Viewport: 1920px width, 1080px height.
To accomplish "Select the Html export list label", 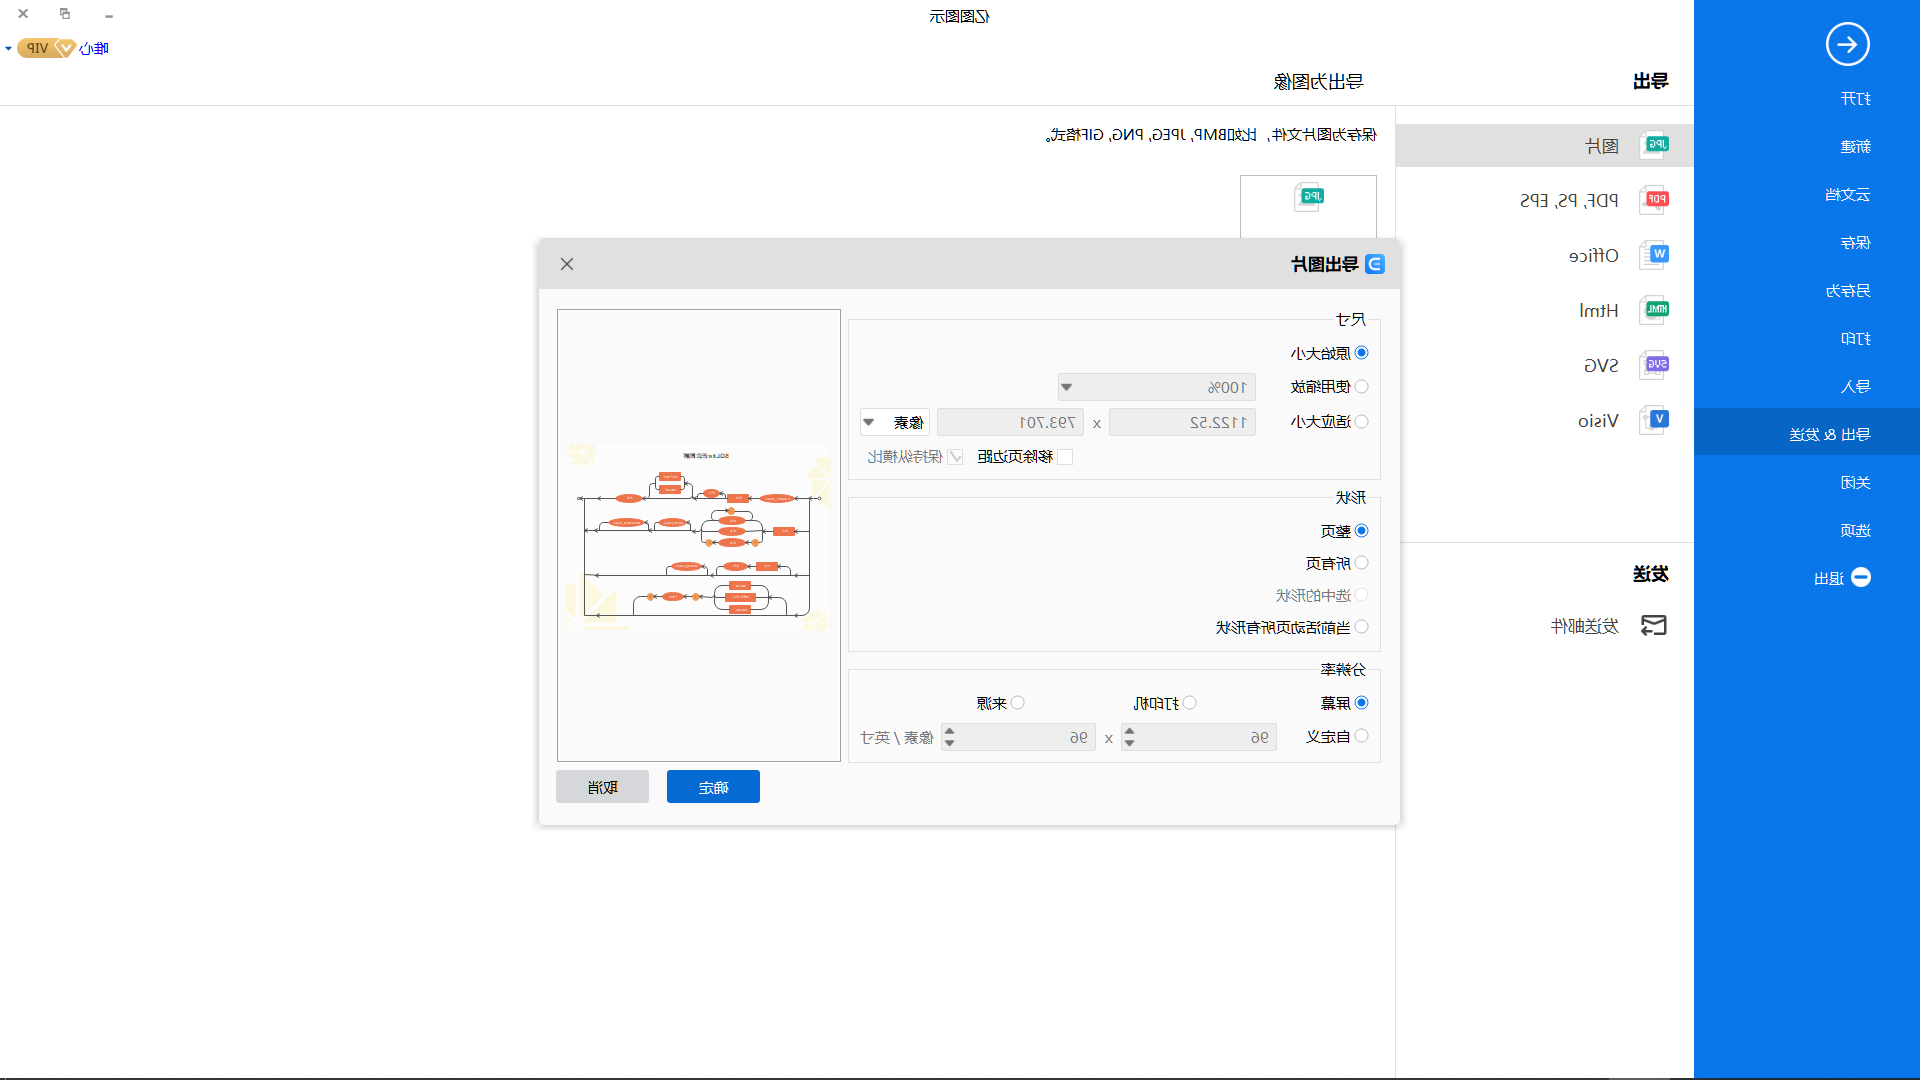I will [x=1599, y=311].
